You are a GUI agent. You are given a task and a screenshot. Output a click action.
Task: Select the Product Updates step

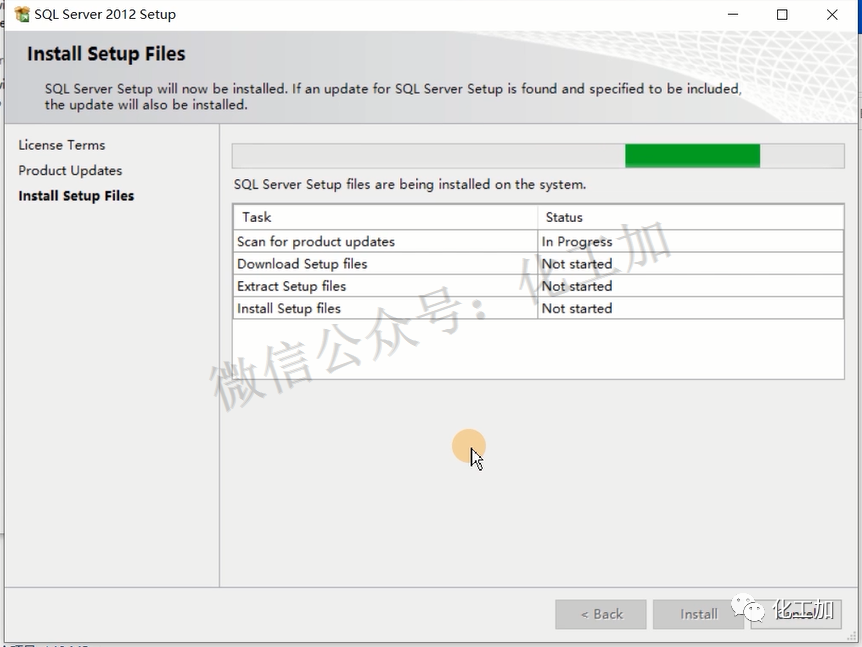[x=70, y=170]
